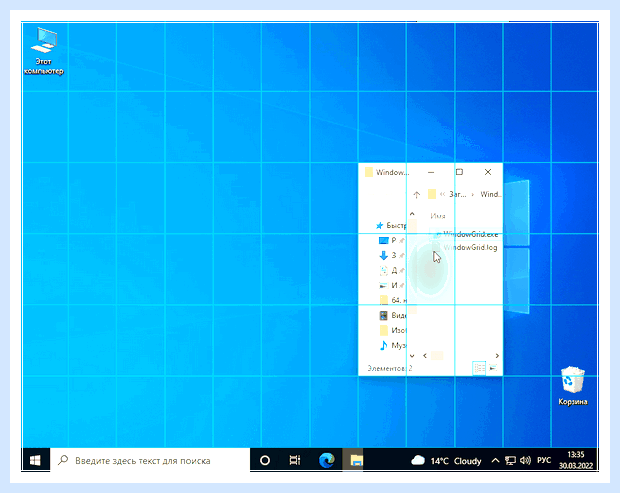Open the volume speaker tray icon

point(525,461)
